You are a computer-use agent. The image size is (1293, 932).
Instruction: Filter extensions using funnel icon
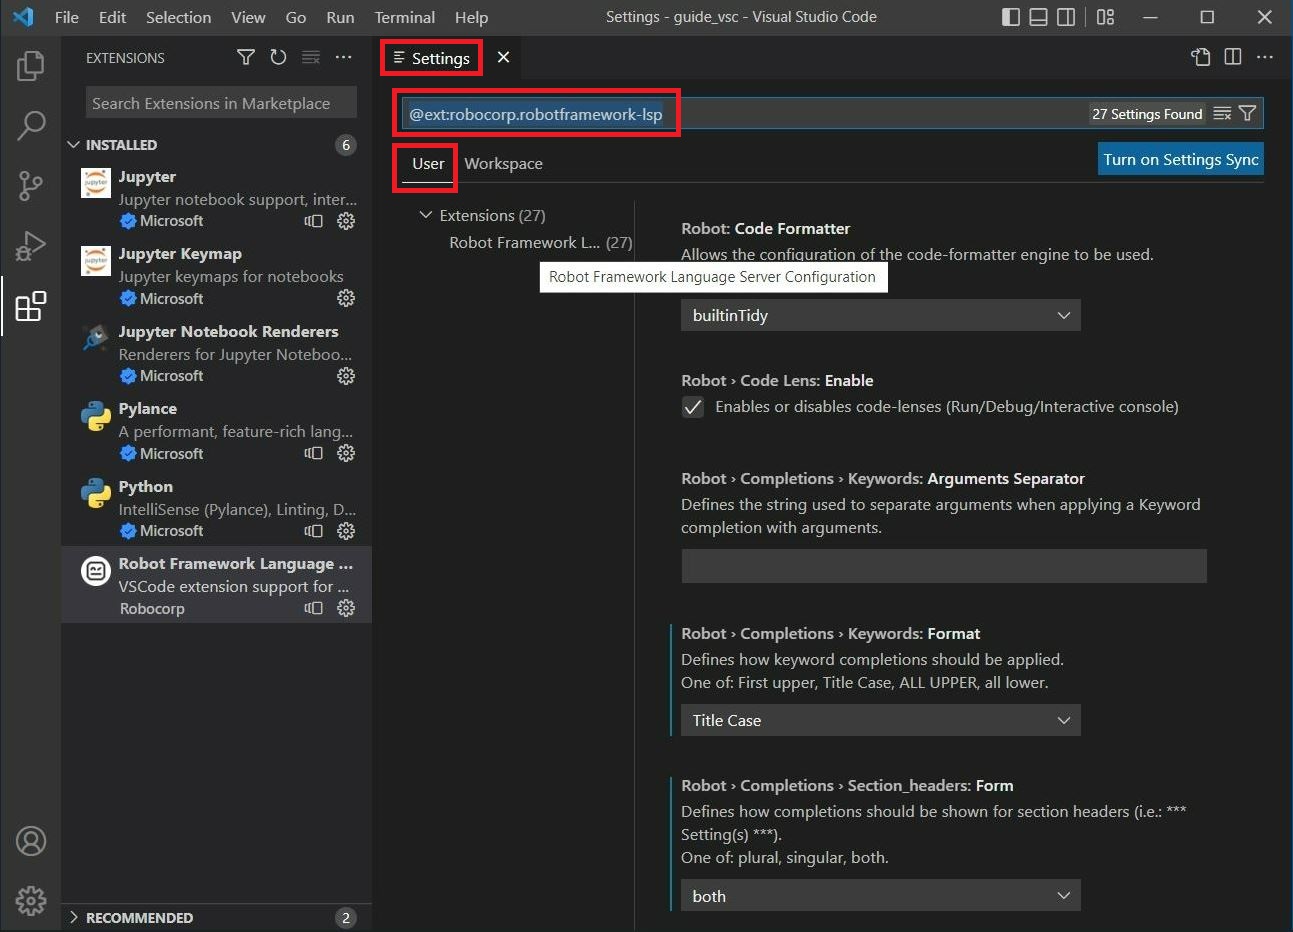pos(245,57)
